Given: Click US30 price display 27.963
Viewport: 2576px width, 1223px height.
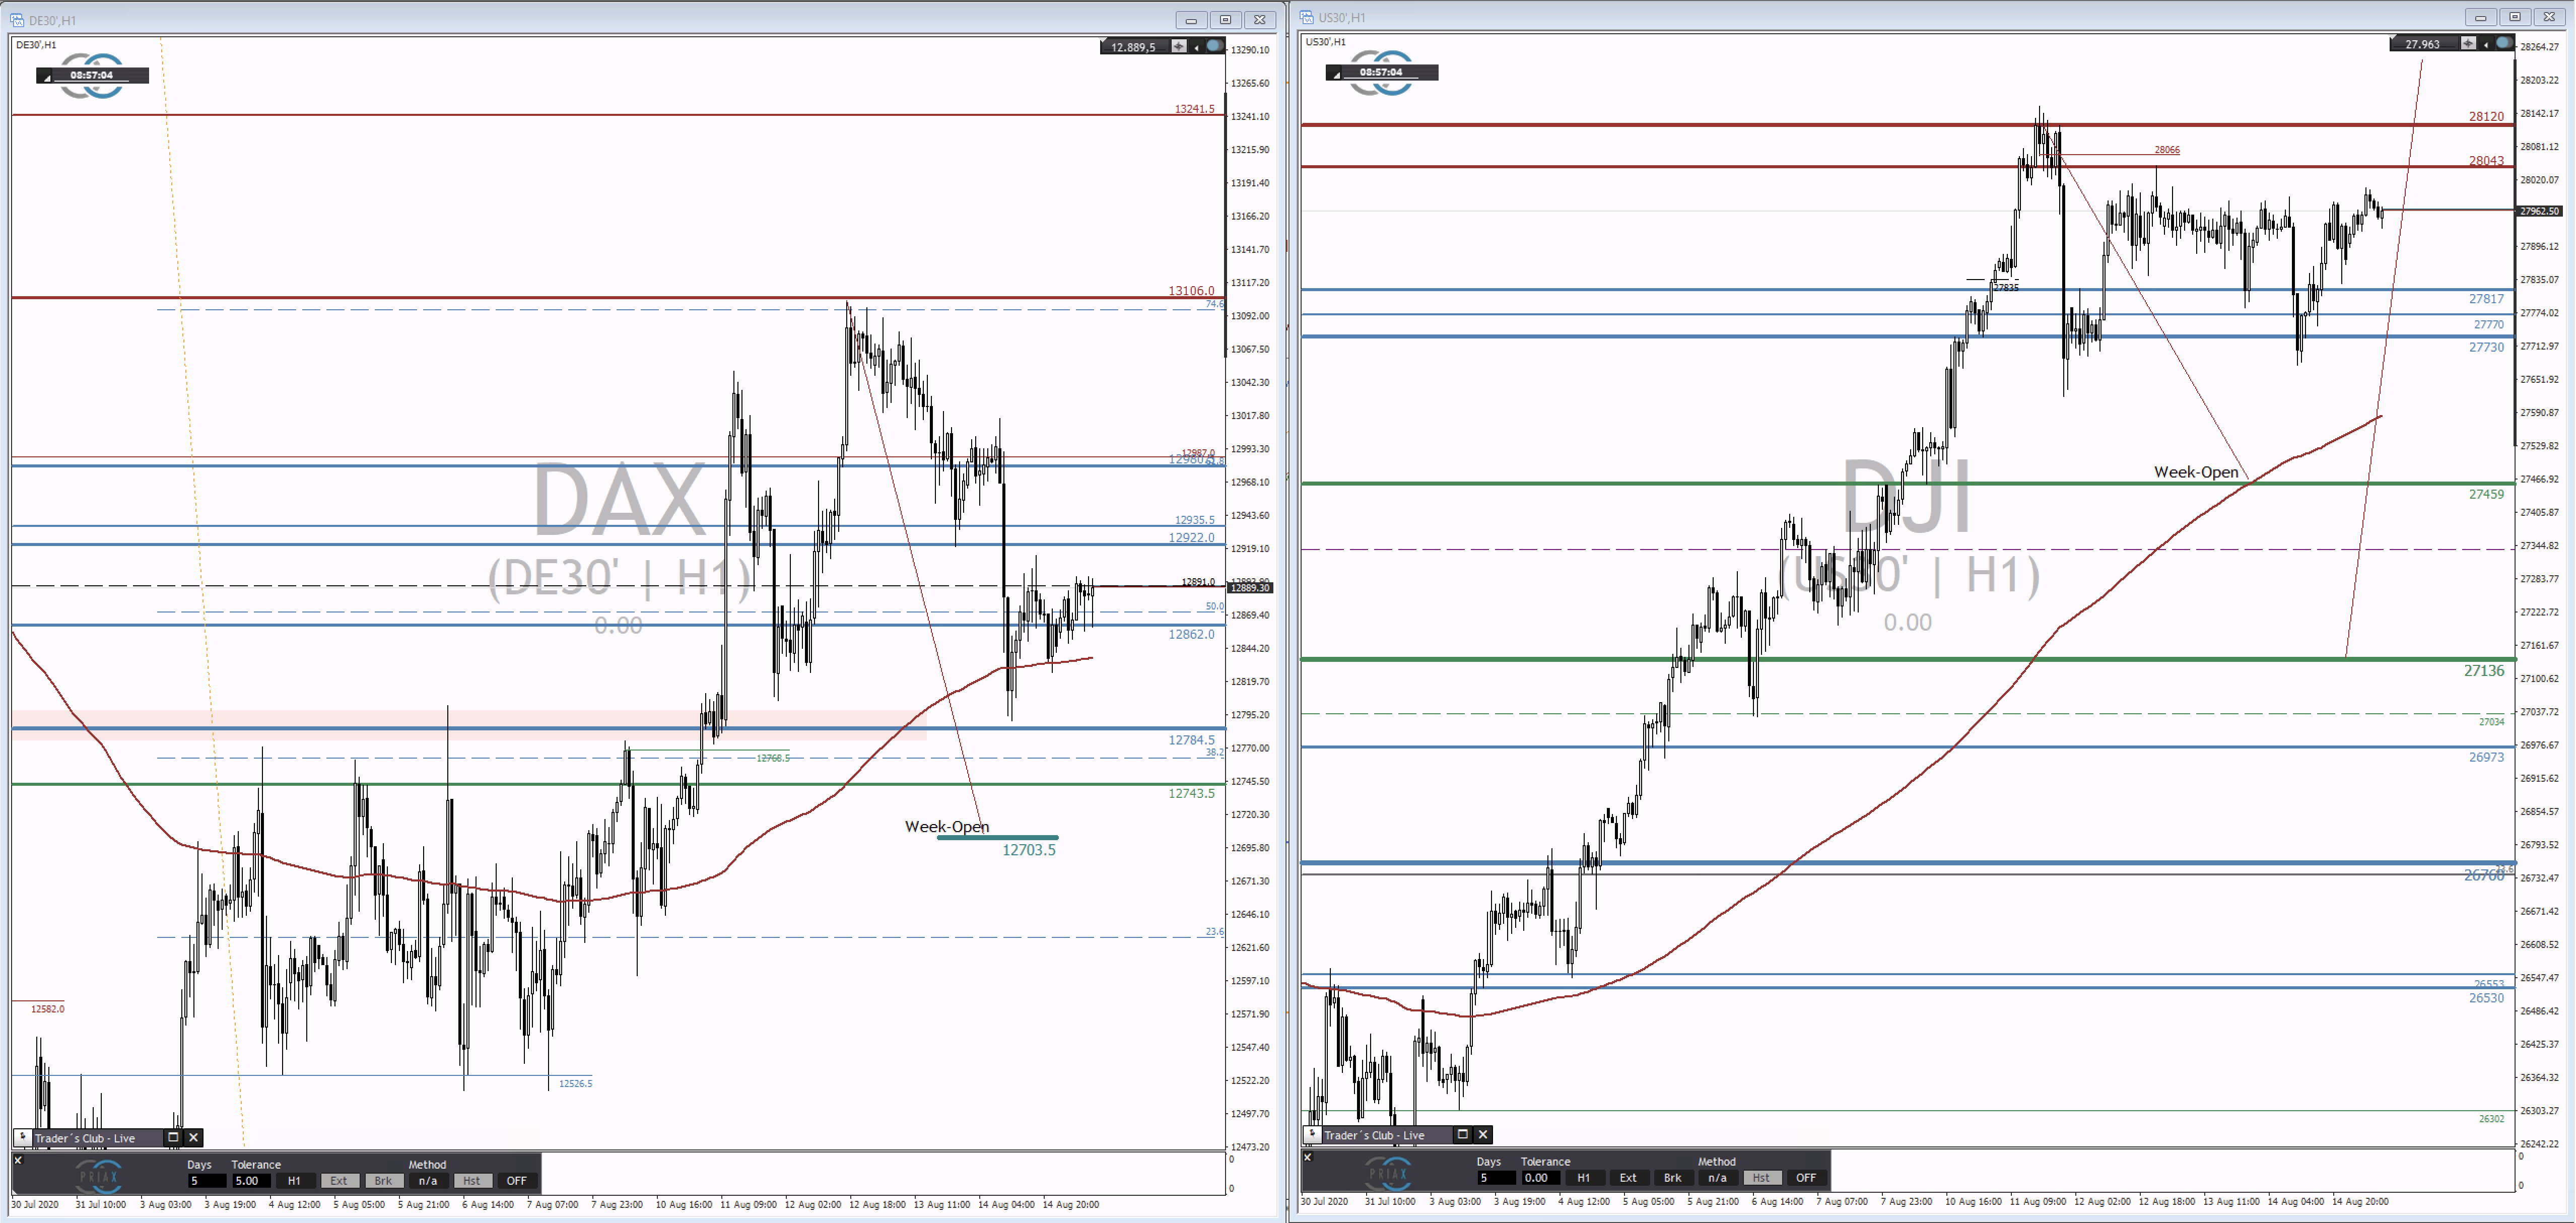Looking at the screenshot, I should pos(2423,44).
